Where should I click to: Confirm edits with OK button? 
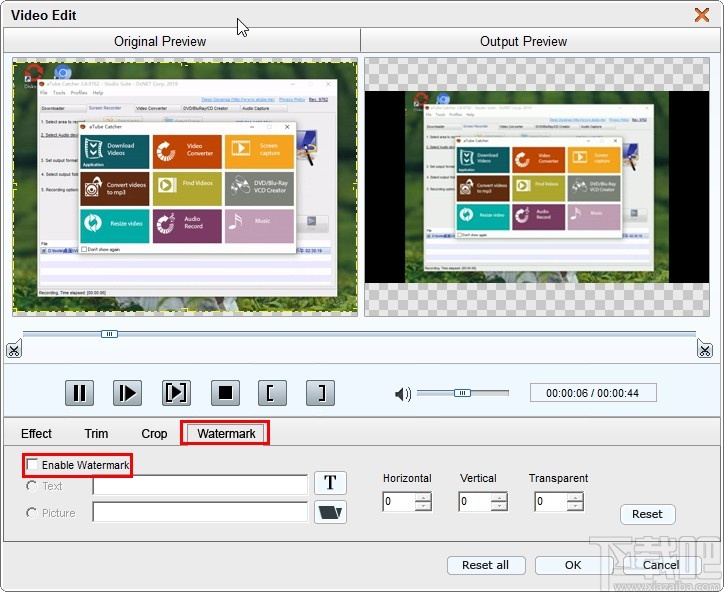(x=573, y=565)
